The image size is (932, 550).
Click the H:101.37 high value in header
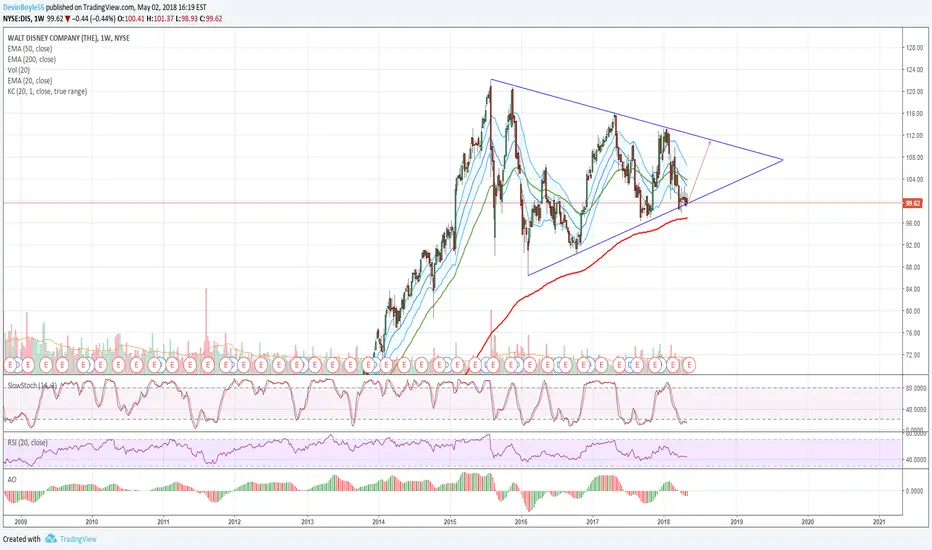point(159,18)
